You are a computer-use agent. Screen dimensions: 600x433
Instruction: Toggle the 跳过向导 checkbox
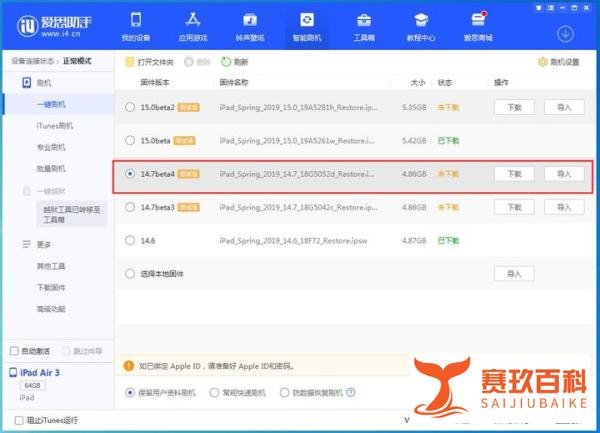coord(66,351)
